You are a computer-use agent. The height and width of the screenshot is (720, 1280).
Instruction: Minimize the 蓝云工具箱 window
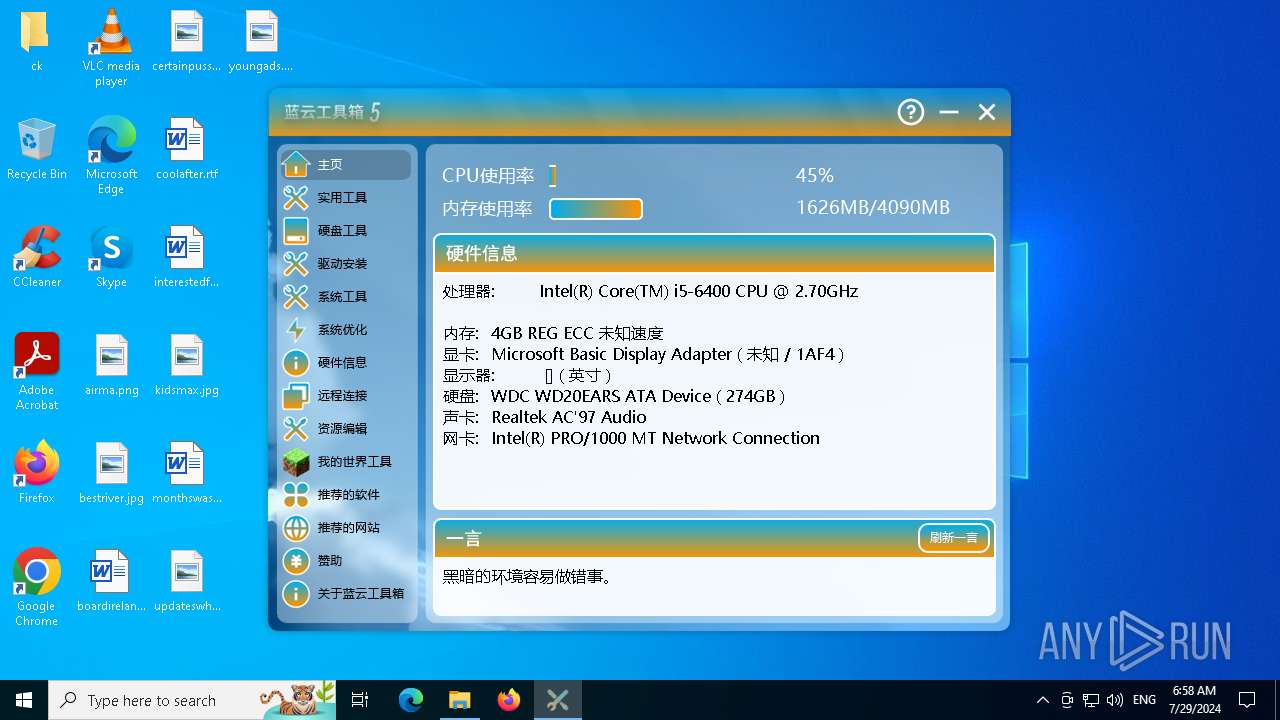coord(949,112)
